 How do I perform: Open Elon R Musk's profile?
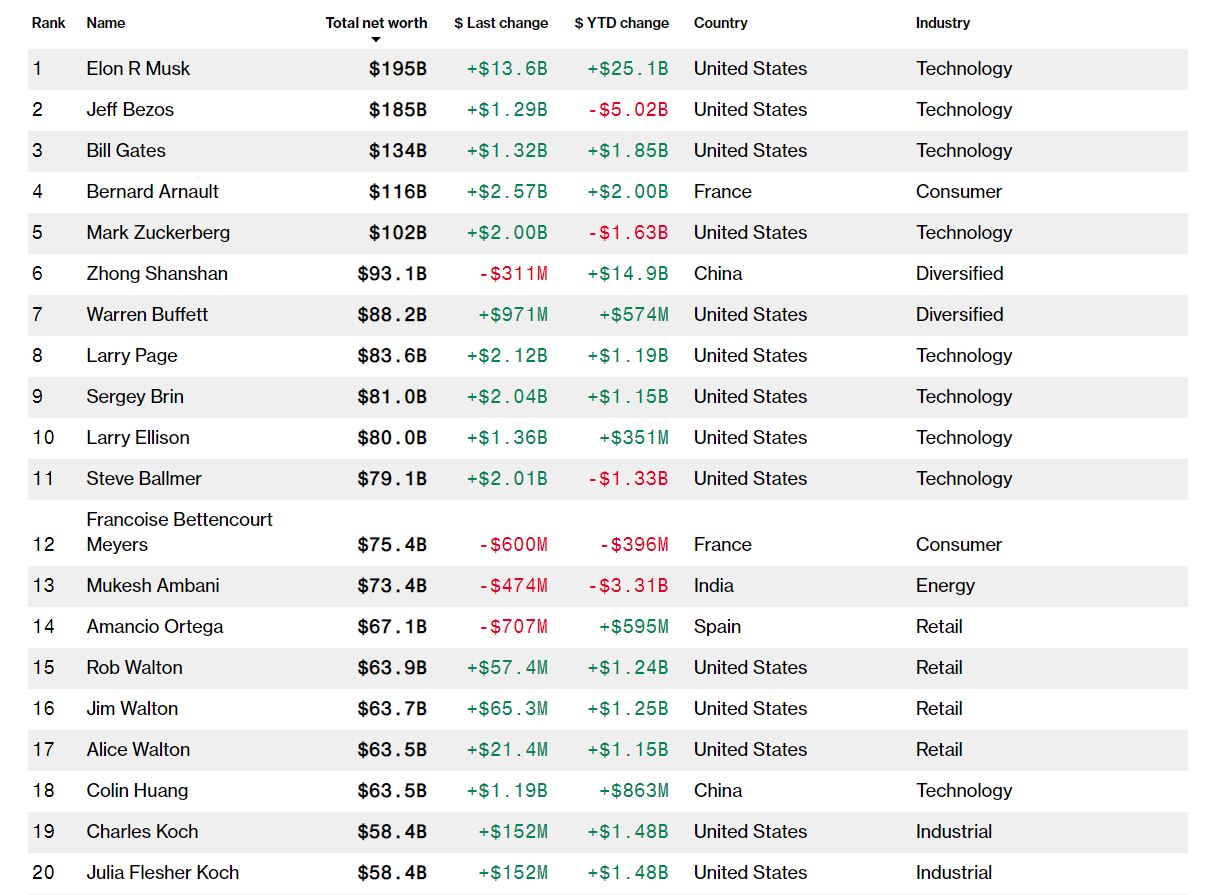(x=138, y=69)
